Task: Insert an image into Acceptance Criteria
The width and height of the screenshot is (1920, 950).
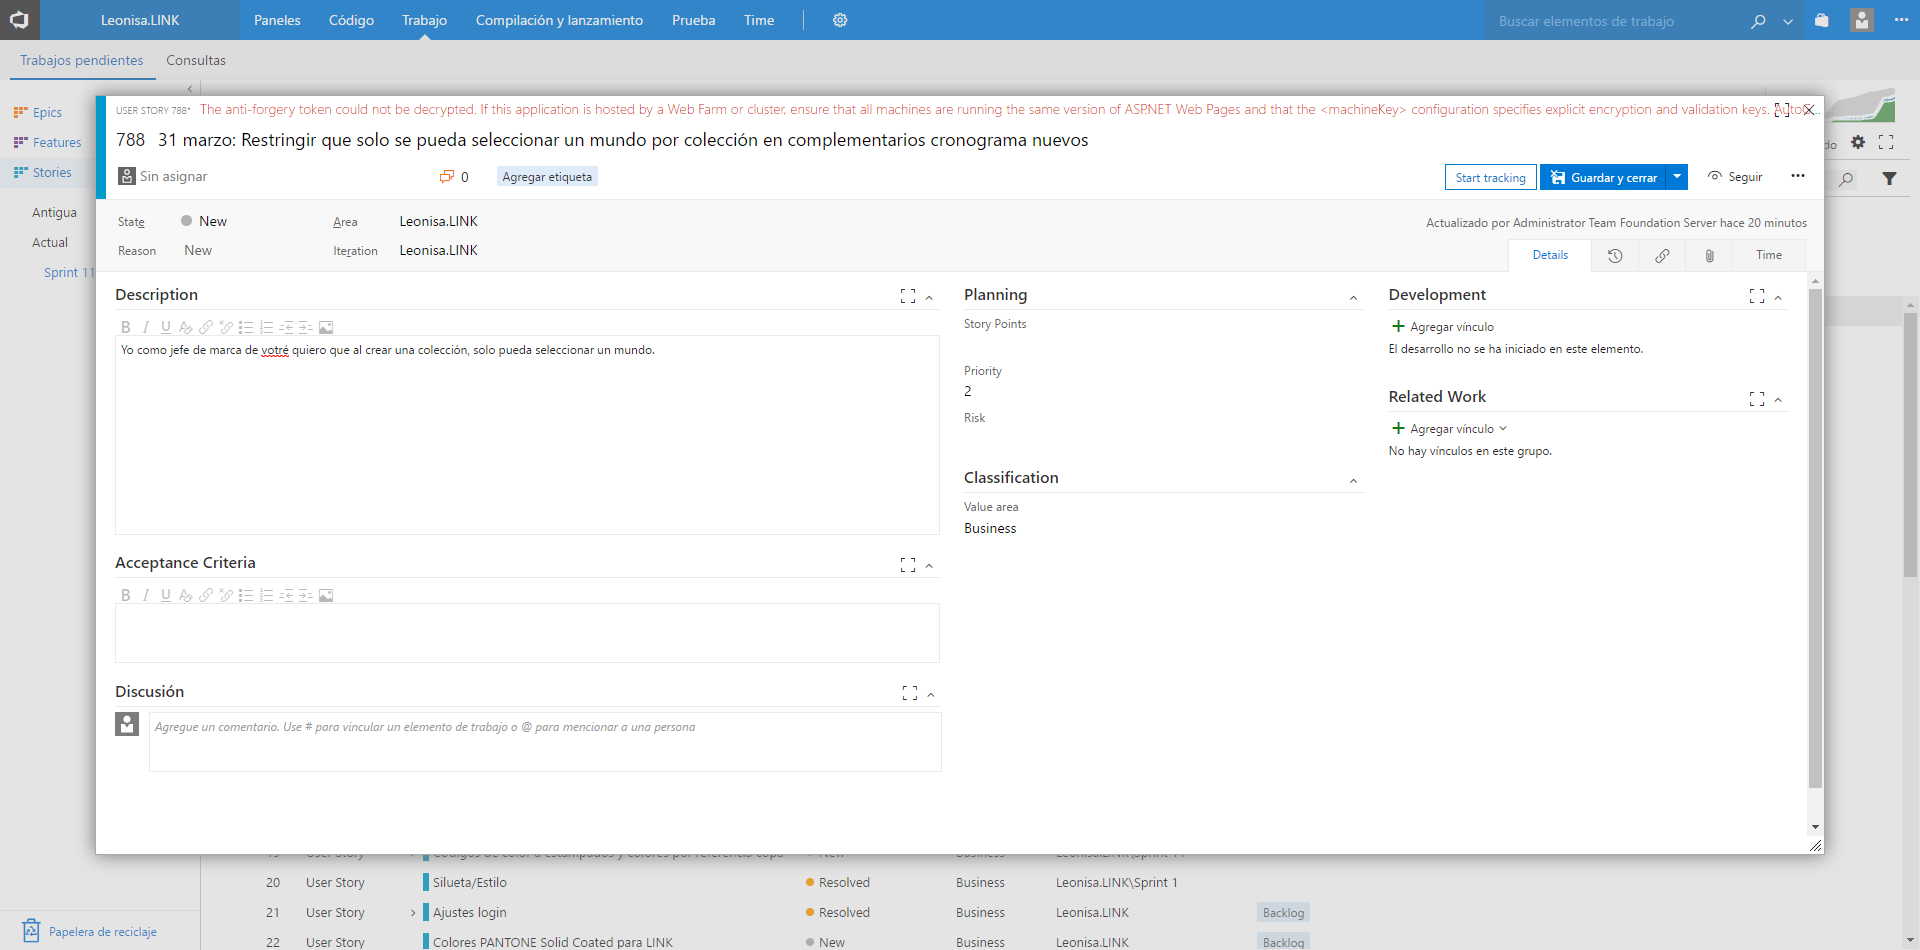Action: pos(326,595)
